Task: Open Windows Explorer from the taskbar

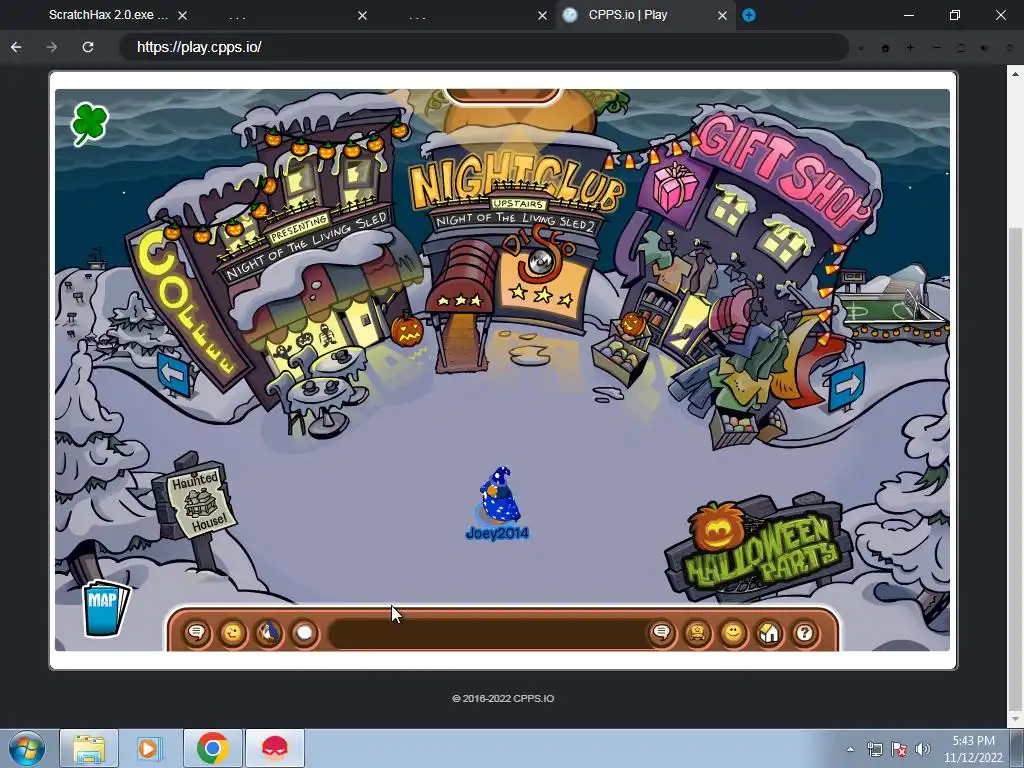Action: tap(89, 748)
